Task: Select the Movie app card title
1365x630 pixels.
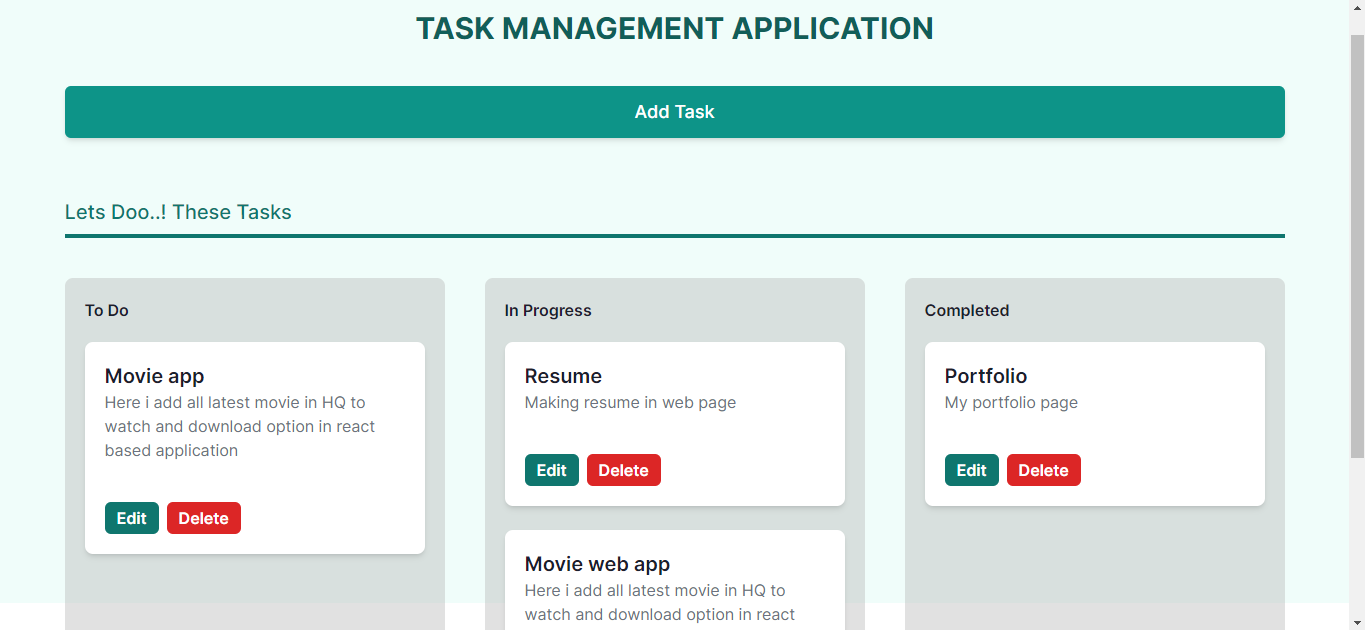Action: (154, 376)
